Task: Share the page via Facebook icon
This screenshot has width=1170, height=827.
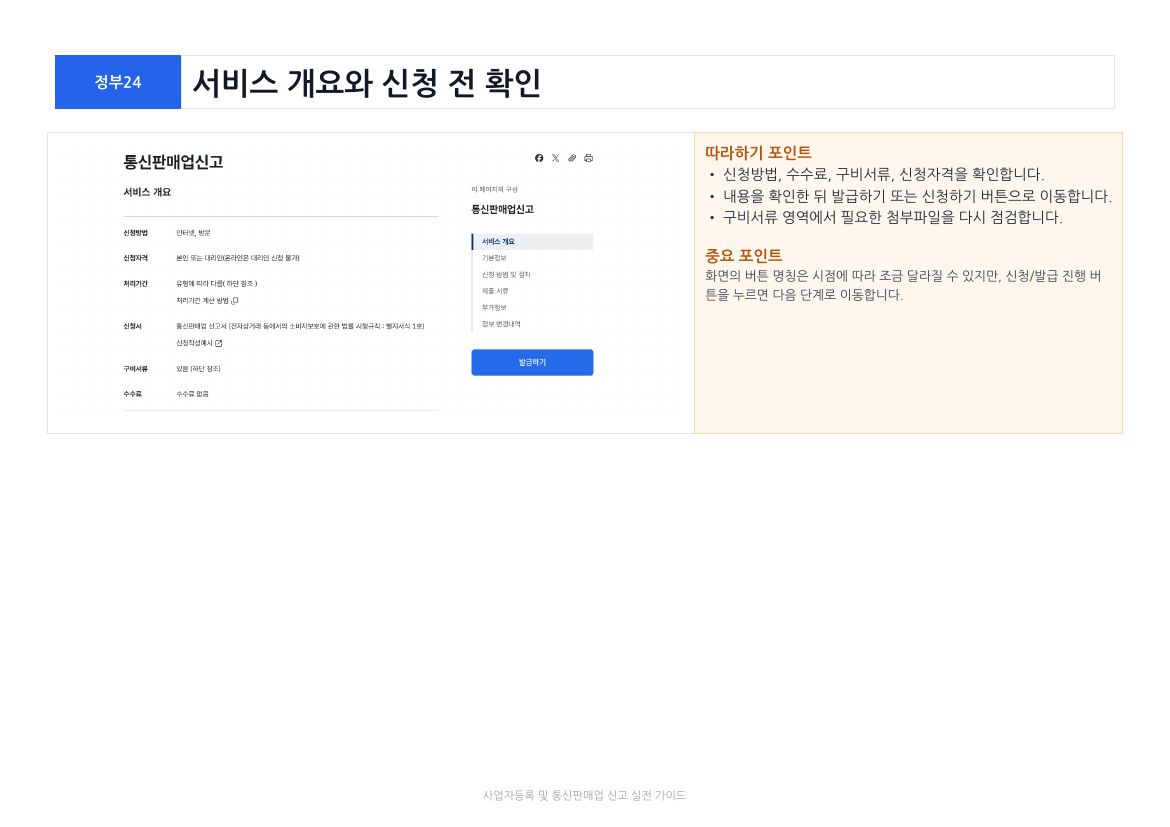Action: click(539, 158)
